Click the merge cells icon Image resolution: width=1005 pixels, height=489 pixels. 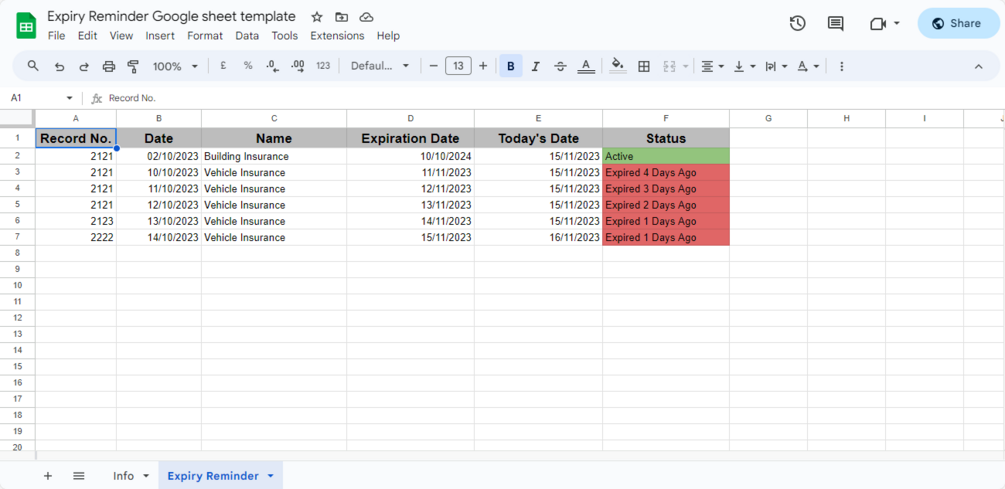tap(670, 66)
